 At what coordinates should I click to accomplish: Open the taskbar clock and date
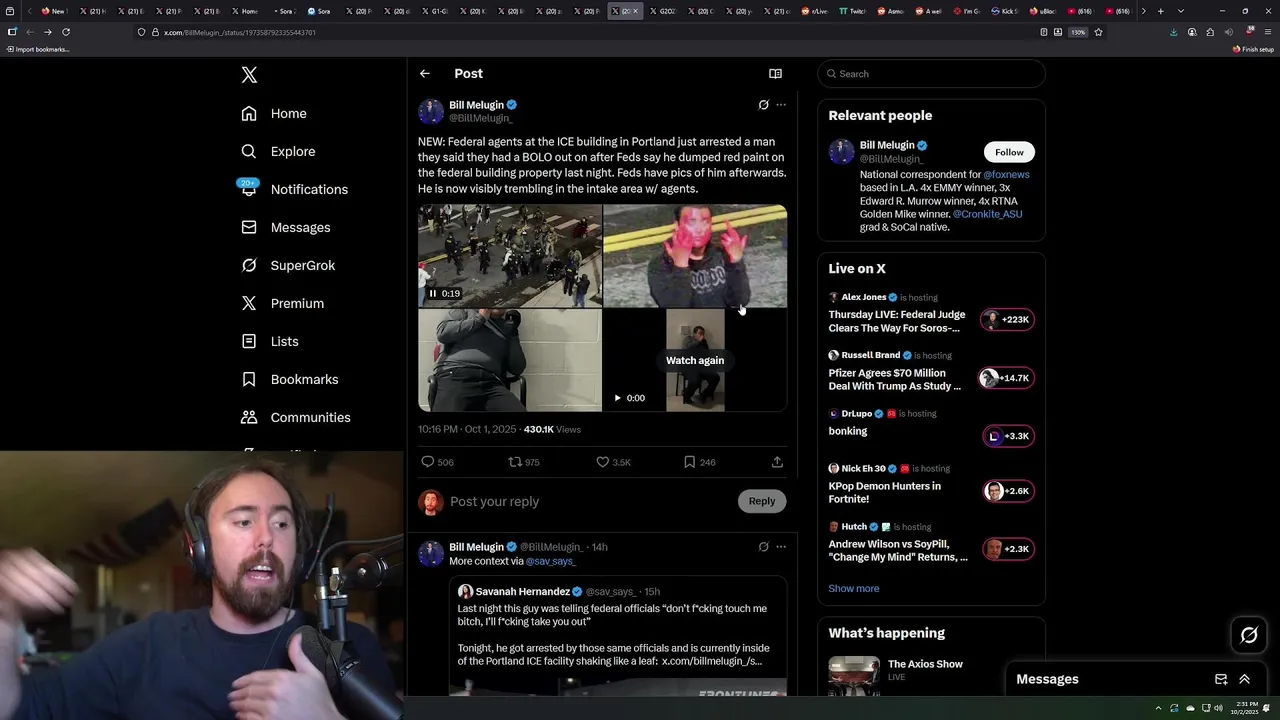coord(1246,708)
